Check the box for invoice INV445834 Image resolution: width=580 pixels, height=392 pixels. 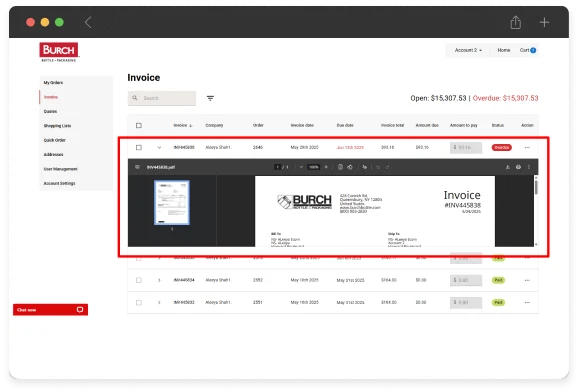click(x=139, y=280)
